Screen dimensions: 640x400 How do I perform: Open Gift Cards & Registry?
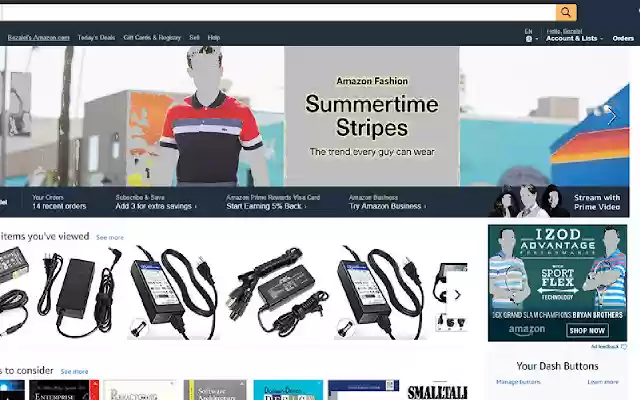point(152,38)
